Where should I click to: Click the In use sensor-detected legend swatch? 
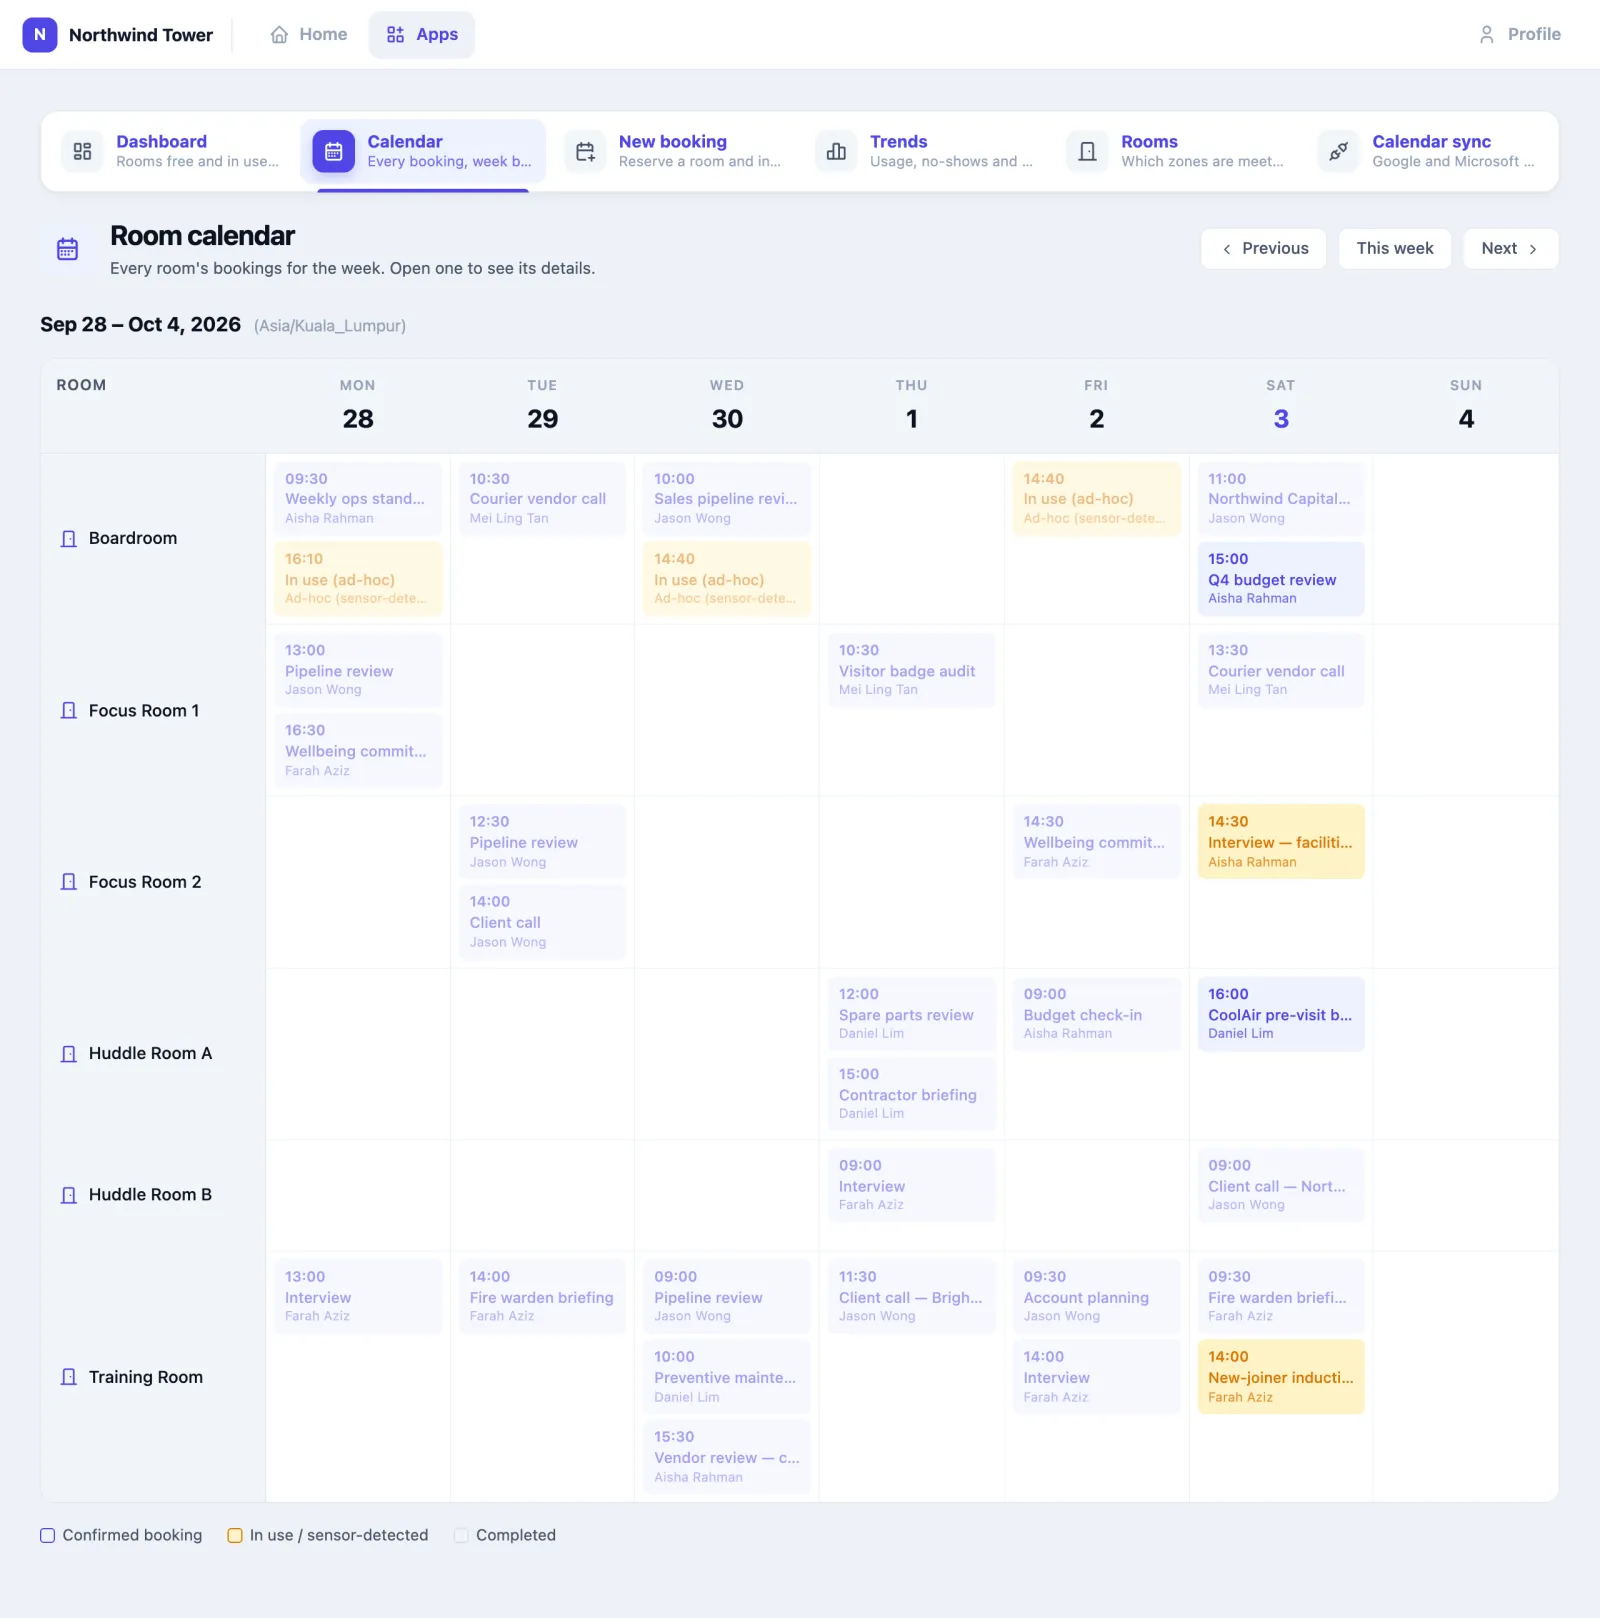(x=235, y=1535)
